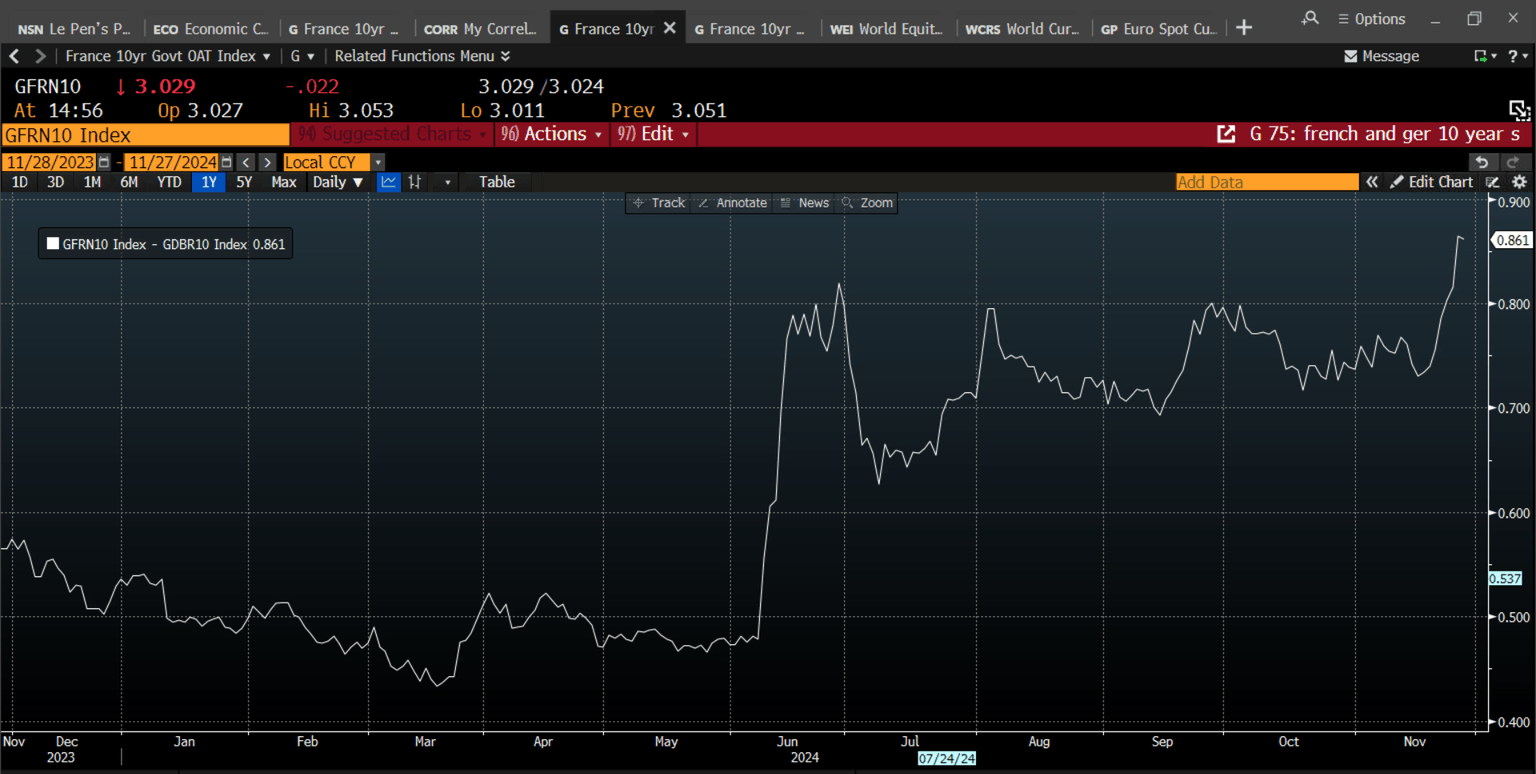Enable the Annotate chart mode
Image resolution: width=1536 pixels, height=774 pixels.
732,203
